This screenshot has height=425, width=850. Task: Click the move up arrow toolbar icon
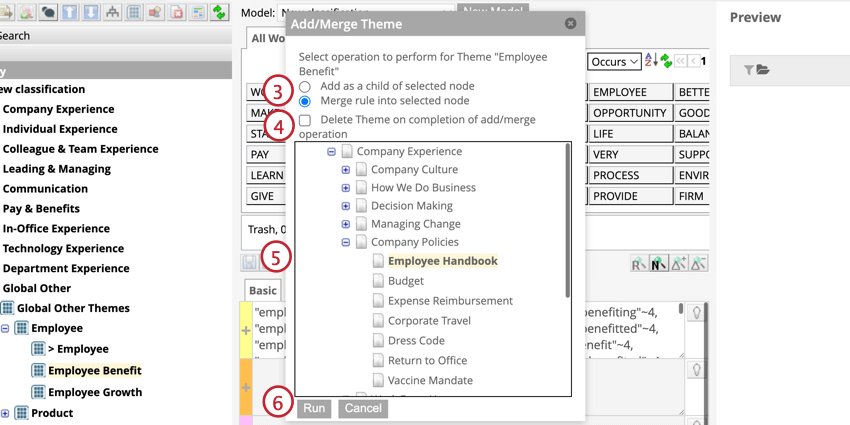coord(69,12)
